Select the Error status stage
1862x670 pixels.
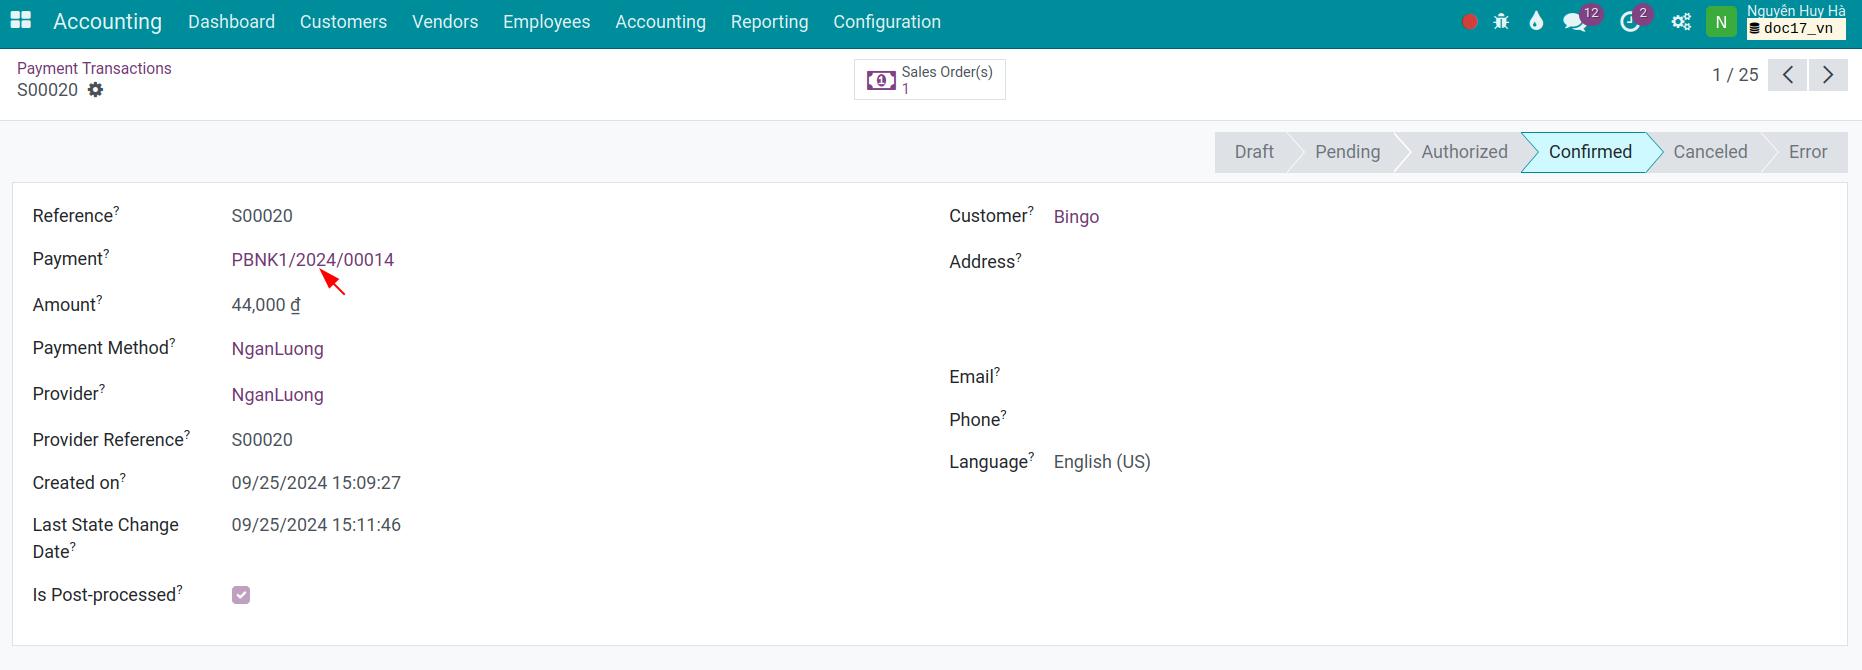tap(1807, 152)
